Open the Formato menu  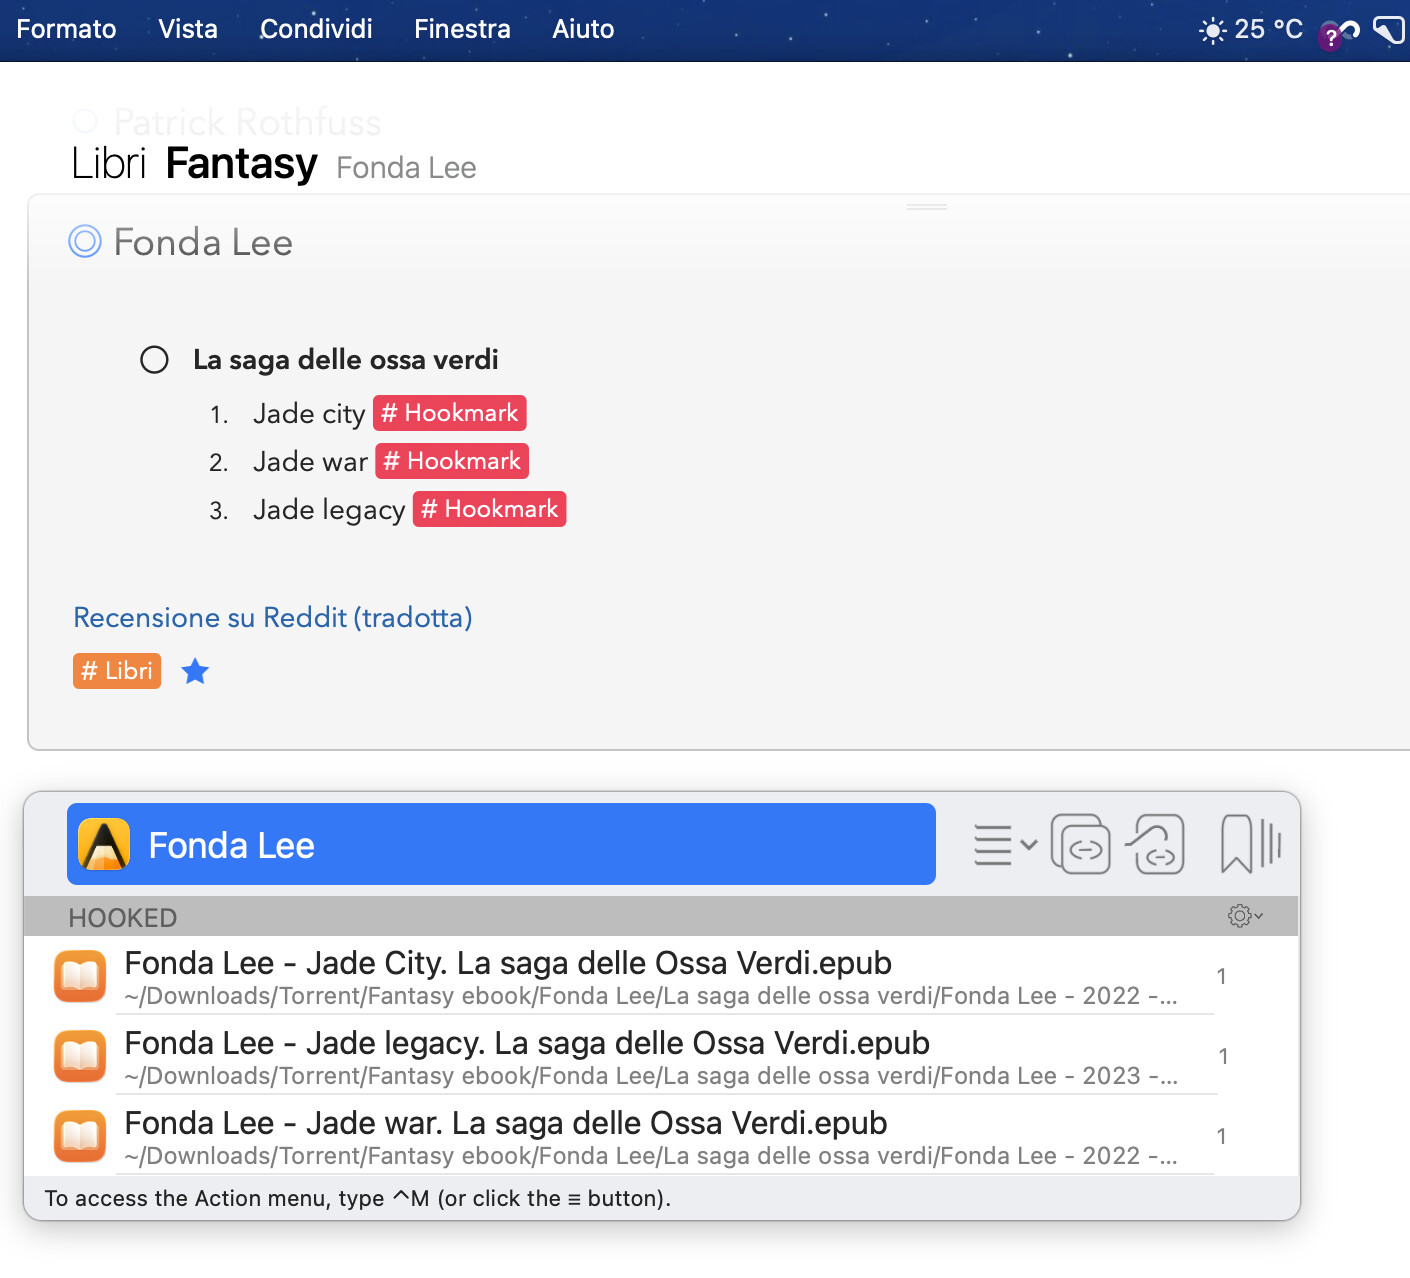(66, 29)
